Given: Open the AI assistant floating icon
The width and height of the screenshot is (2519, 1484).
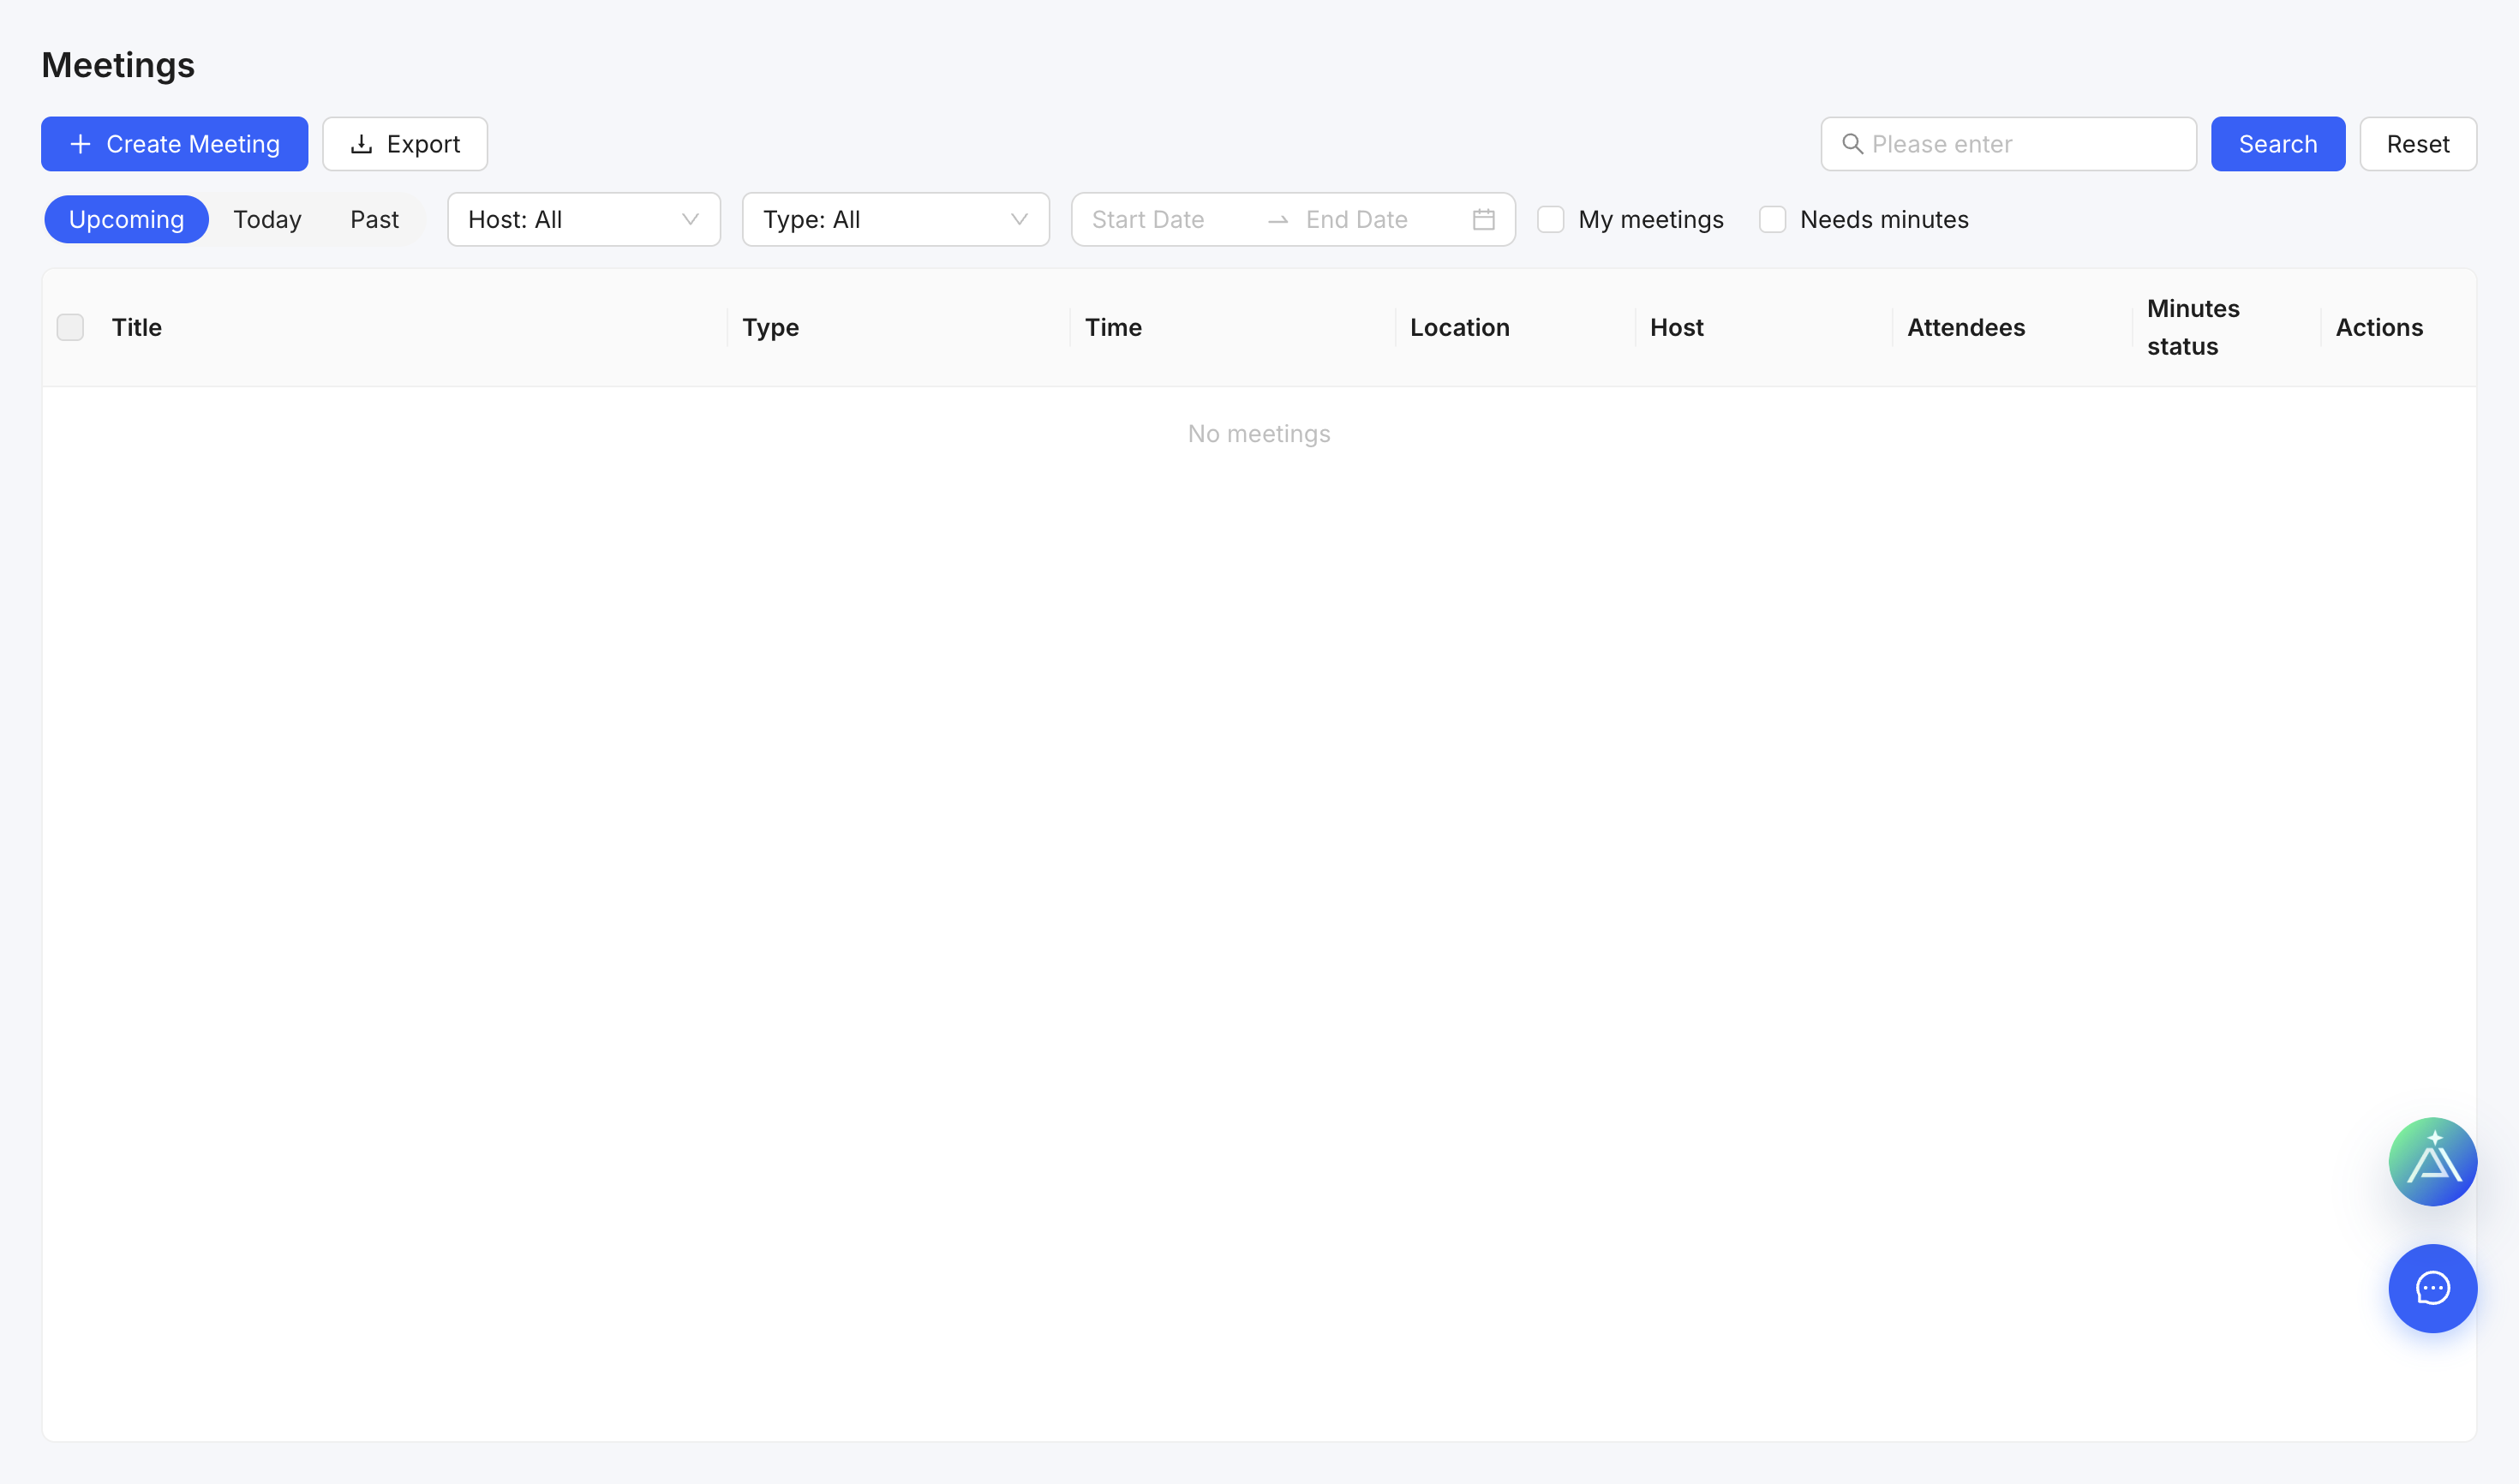Looking at the screenshot, I should coord(2432,1161).
